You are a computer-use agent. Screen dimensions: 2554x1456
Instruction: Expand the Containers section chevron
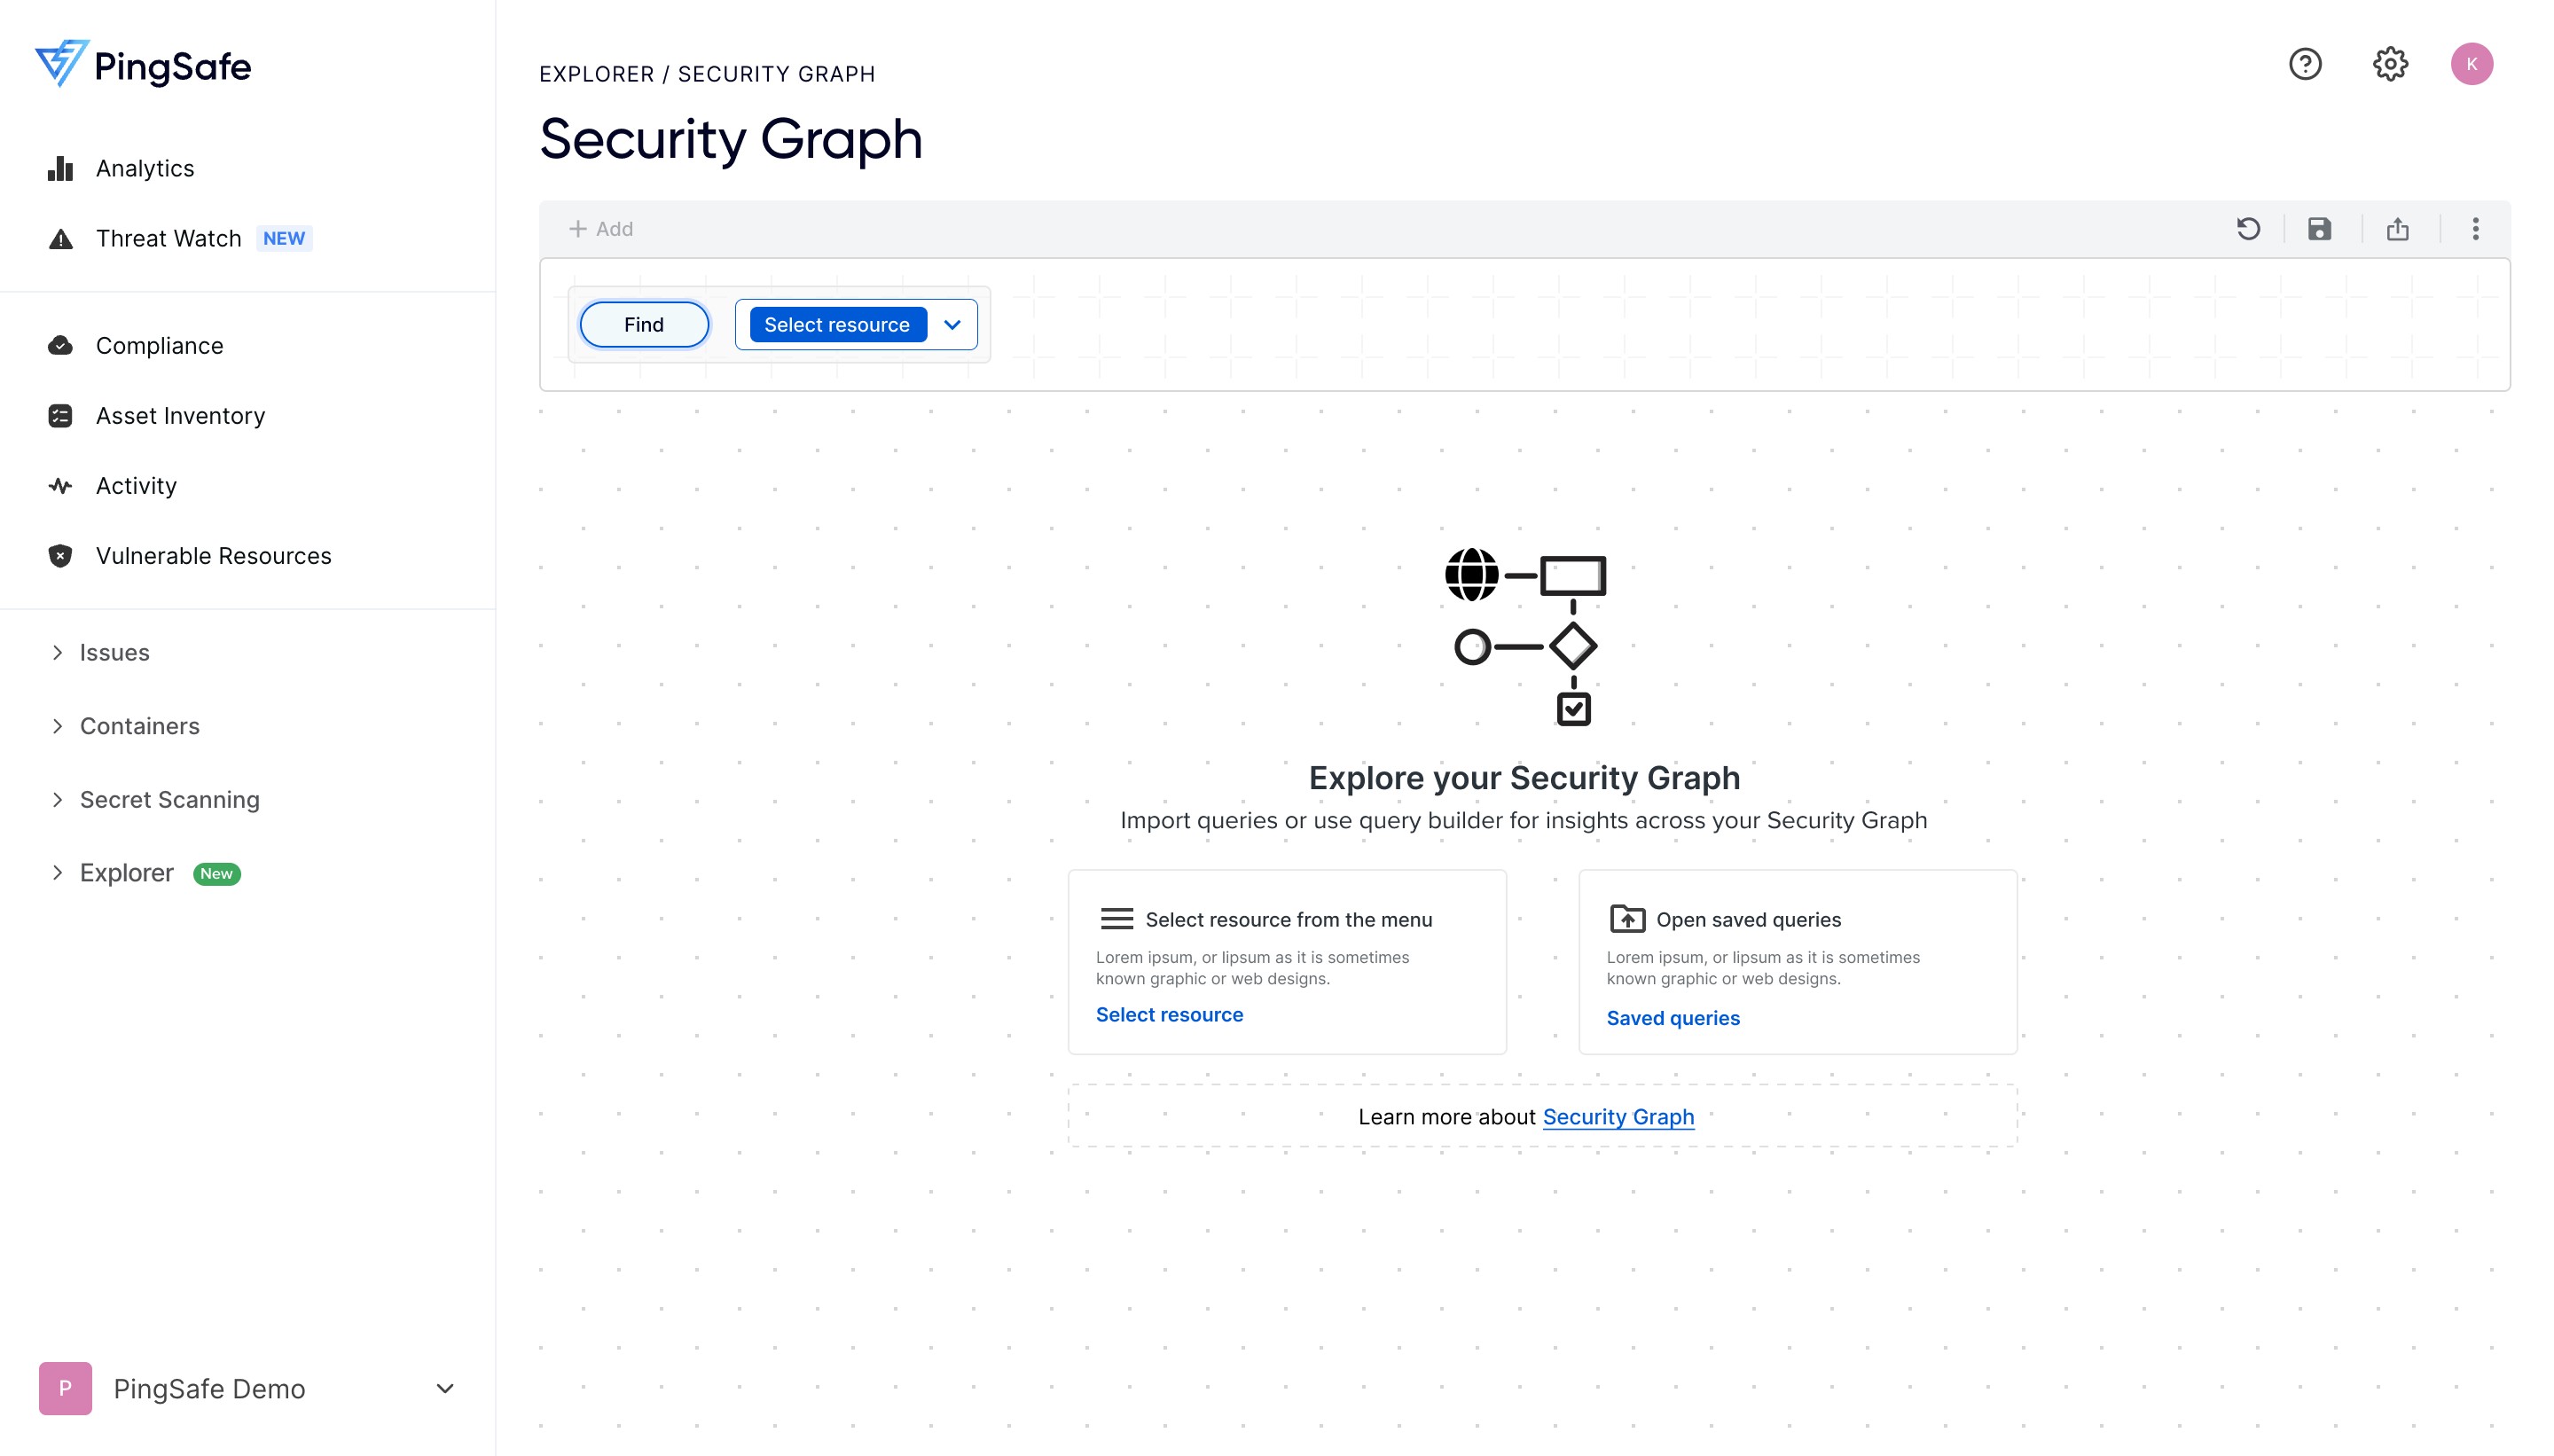[x=57, y=726]
